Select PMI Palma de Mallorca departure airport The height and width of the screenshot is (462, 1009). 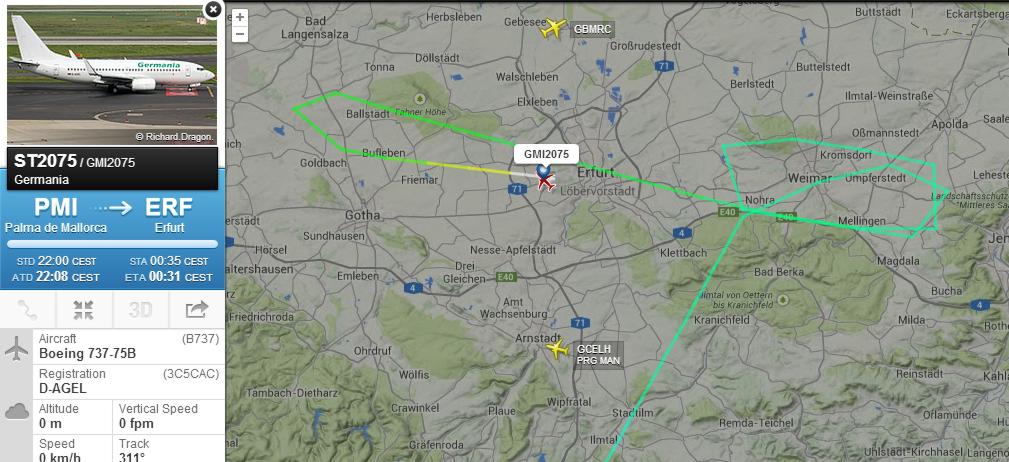tap(56, 215)
